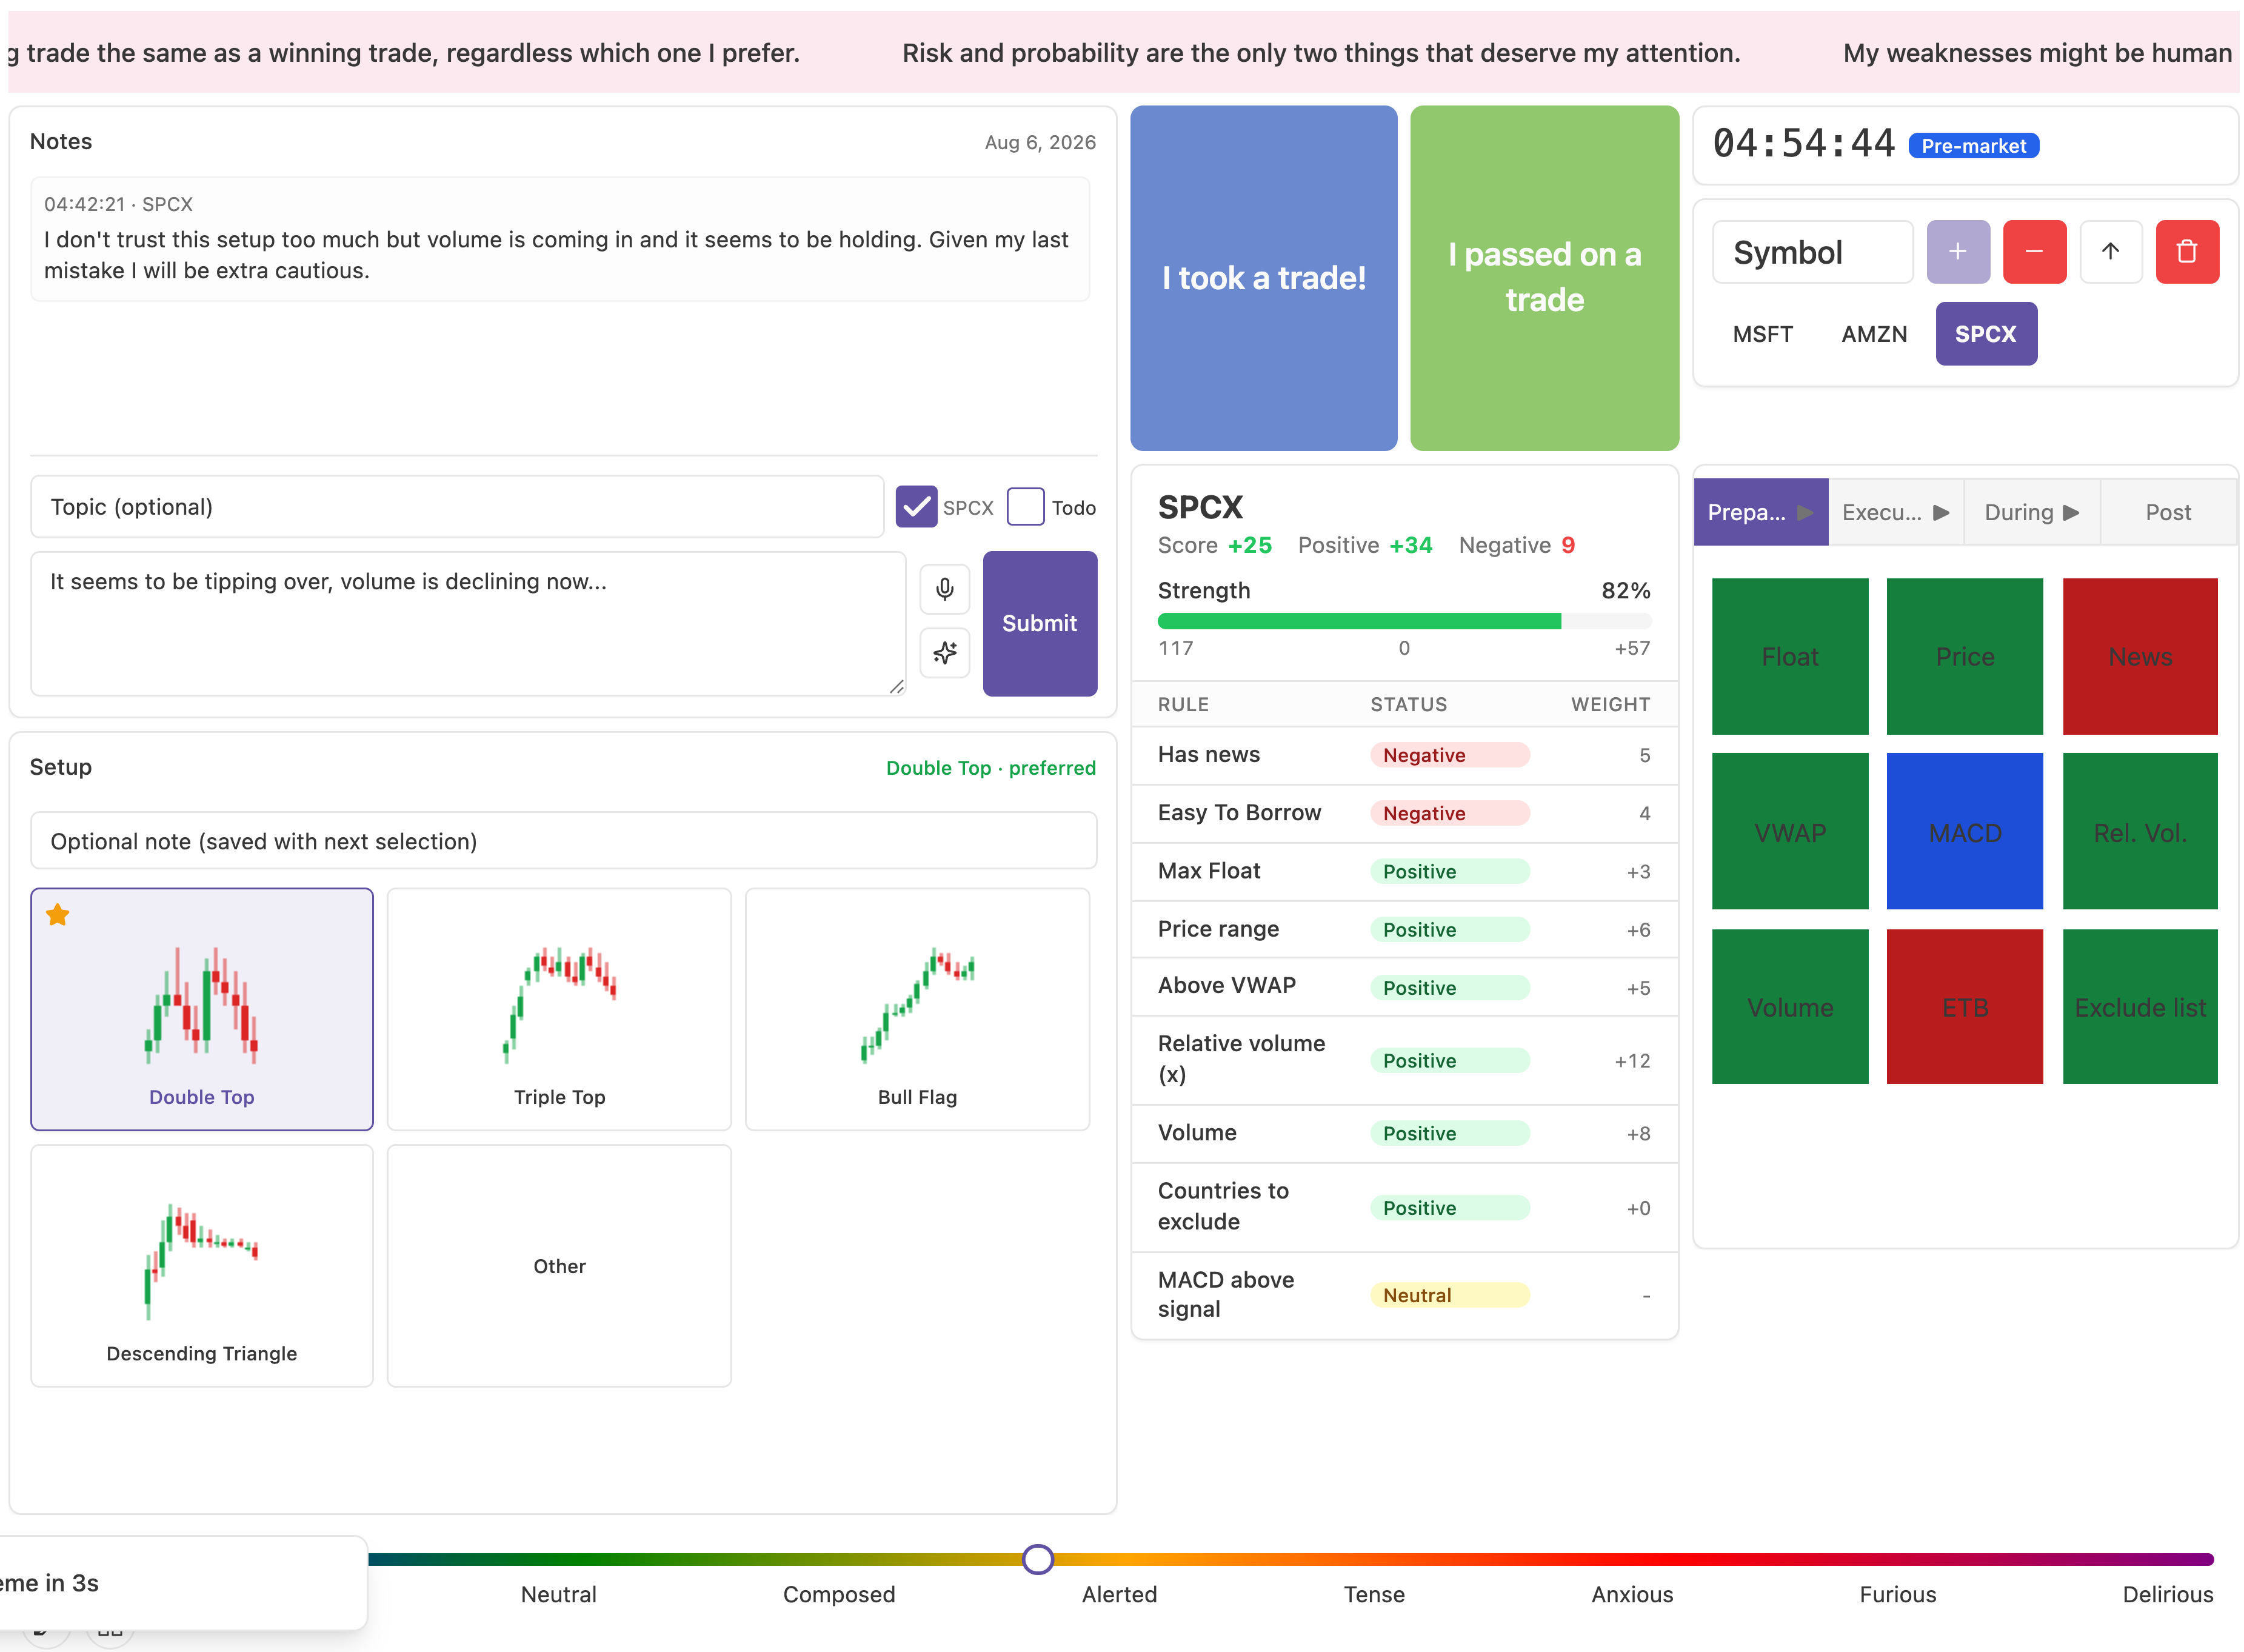2244x1652 pixels.
Task: Click the purple plus add-symbol button
Action: (x=1957, y=252)
